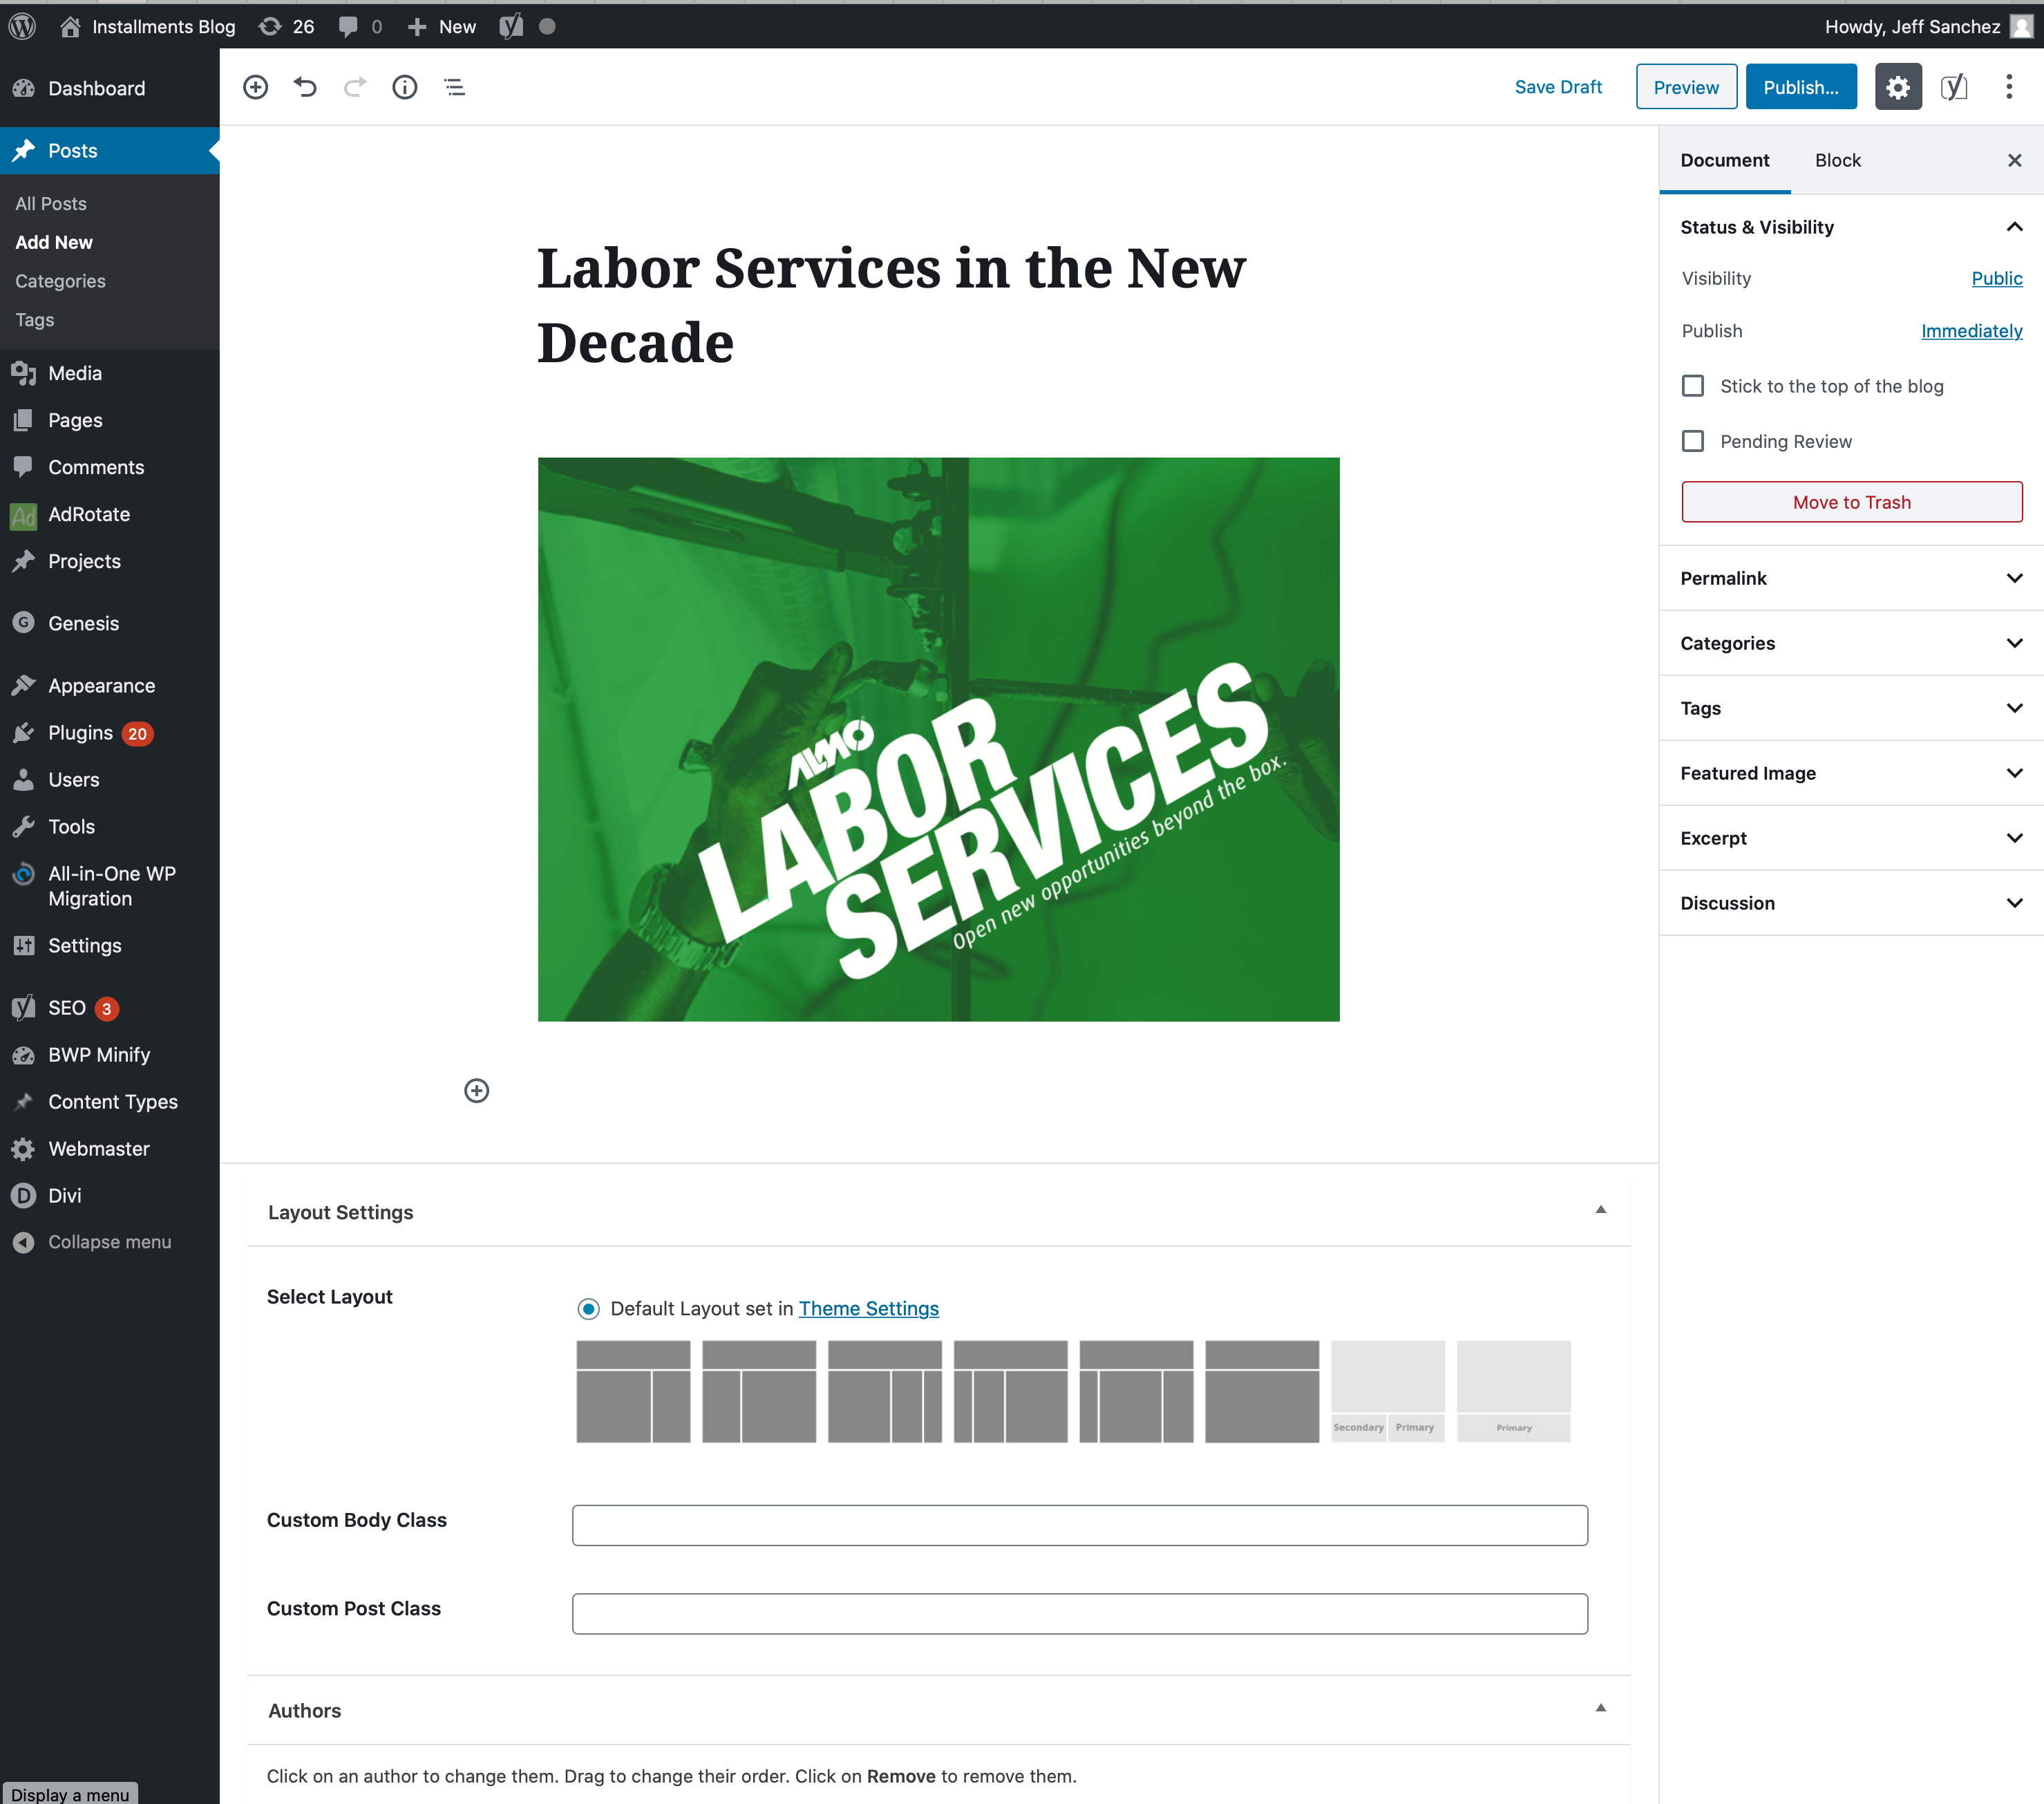Expand the Featured Image panel

(x=1850, y=773)
